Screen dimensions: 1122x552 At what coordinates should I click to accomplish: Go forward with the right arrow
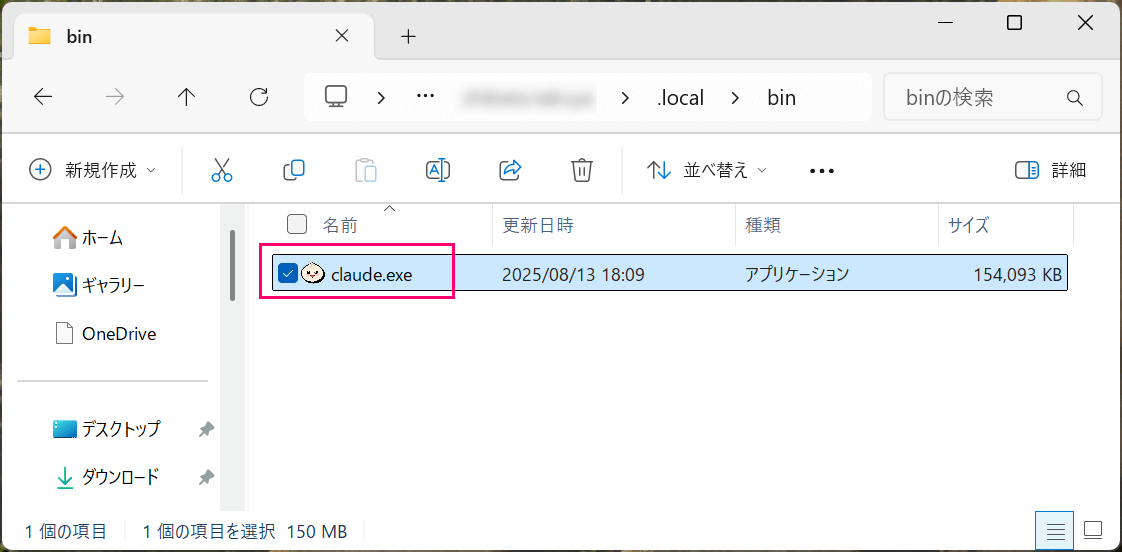114,97
